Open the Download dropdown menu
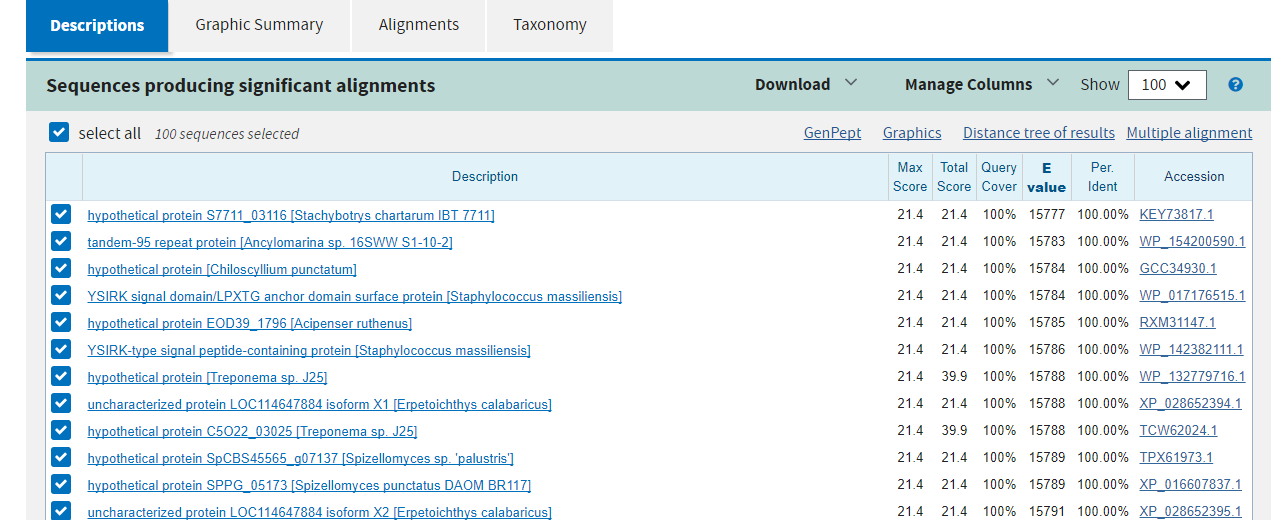This screenshot has height=520, width=1282. (x=805, y=85)
